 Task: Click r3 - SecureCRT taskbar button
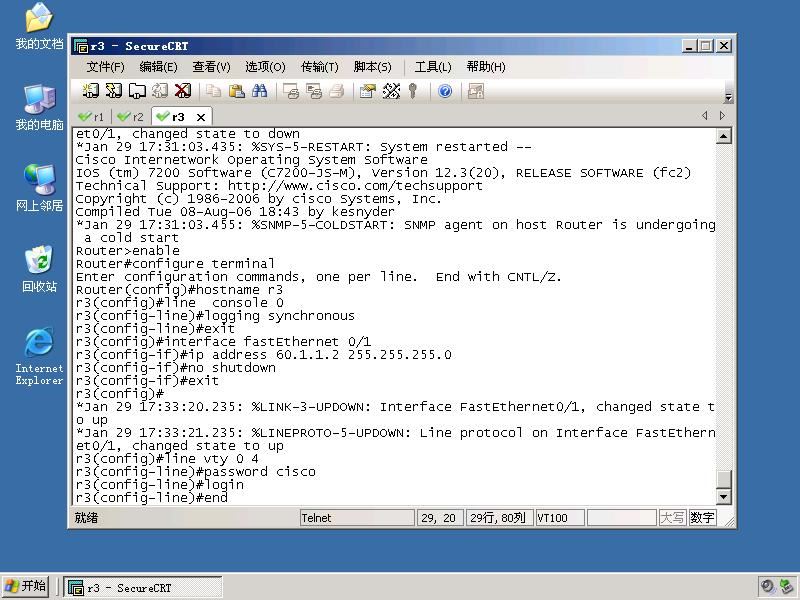pyautogui.click(x=143, y=588)
